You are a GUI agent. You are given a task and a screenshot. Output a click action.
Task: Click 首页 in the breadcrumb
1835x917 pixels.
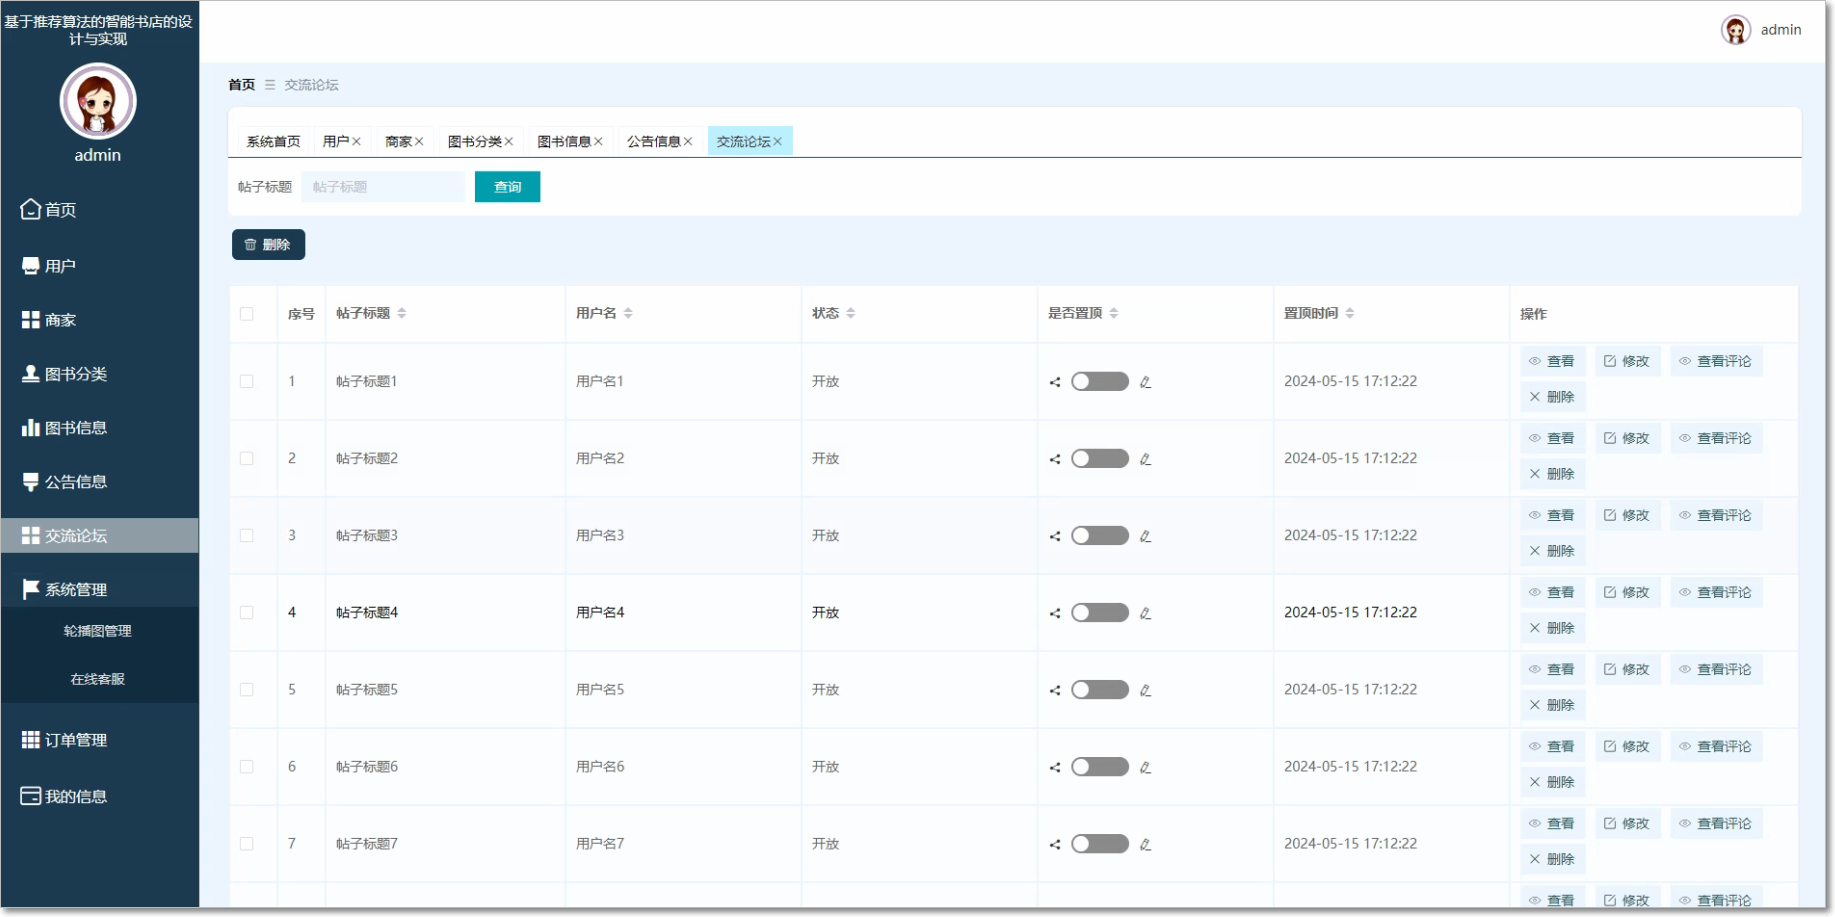point(242,85)
